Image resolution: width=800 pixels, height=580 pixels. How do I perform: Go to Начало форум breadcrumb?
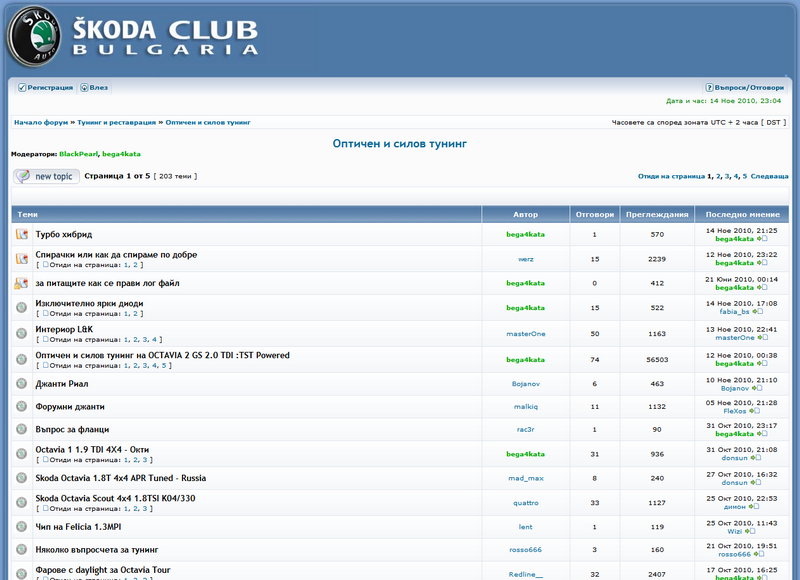41,122
